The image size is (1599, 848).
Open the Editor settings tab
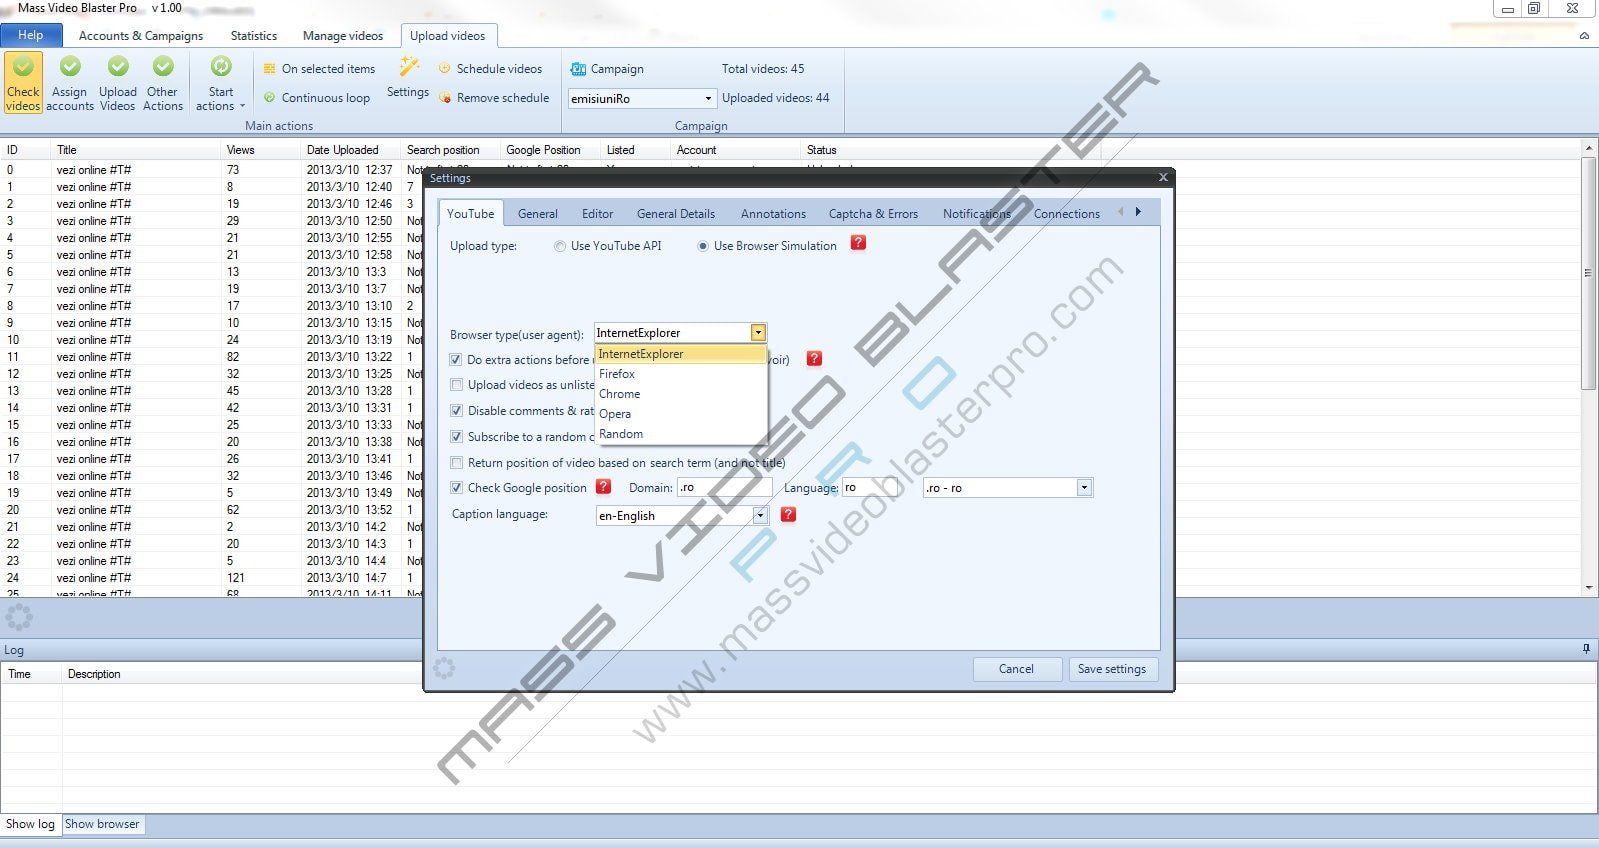click(x=598, y=214)
